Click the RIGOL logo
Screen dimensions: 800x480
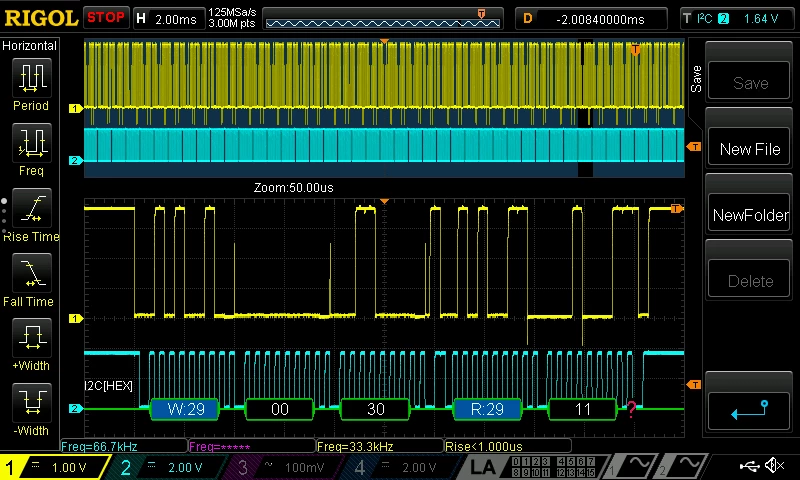coord(41,18)
